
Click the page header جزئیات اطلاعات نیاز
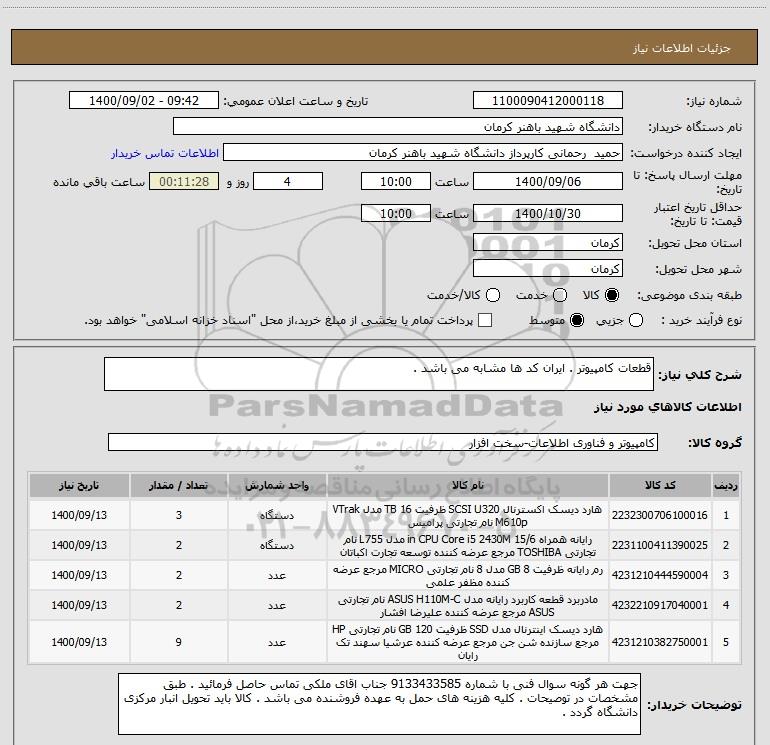[x=681, y=48]
